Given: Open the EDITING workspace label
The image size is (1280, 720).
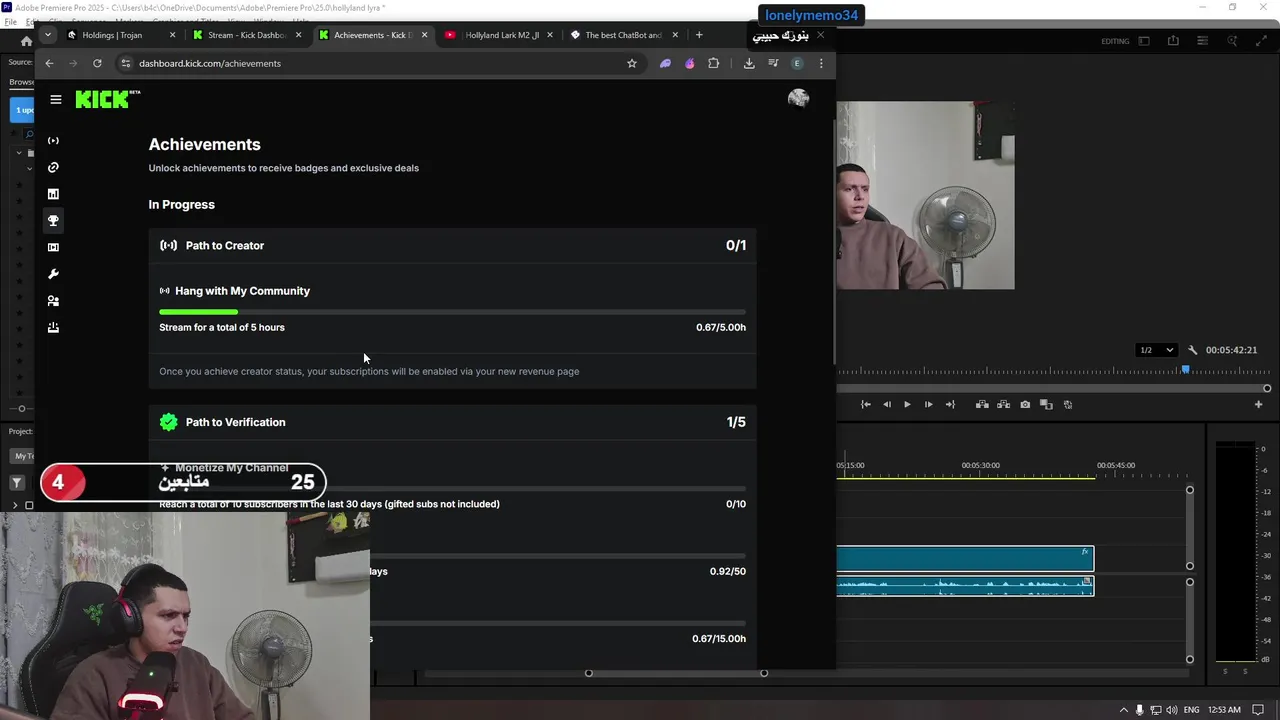Looking at the screenshot, I should pyautogui.click(x=1115, y=41).
